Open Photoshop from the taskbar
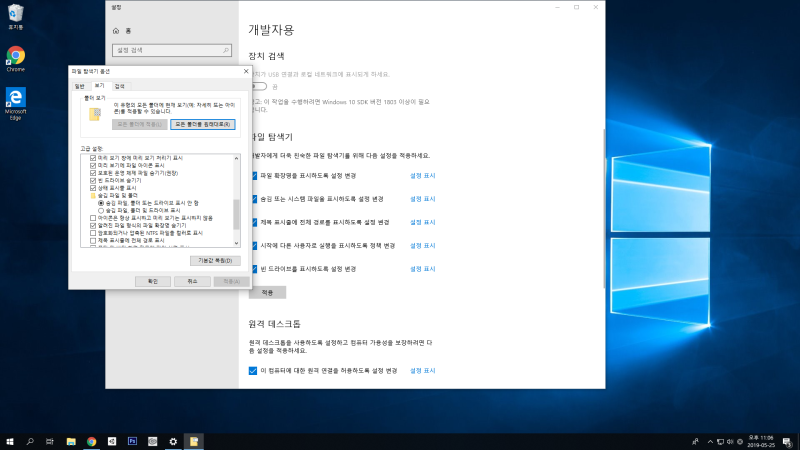The width and height of the screenshot is (800, 450). (132, 441)
